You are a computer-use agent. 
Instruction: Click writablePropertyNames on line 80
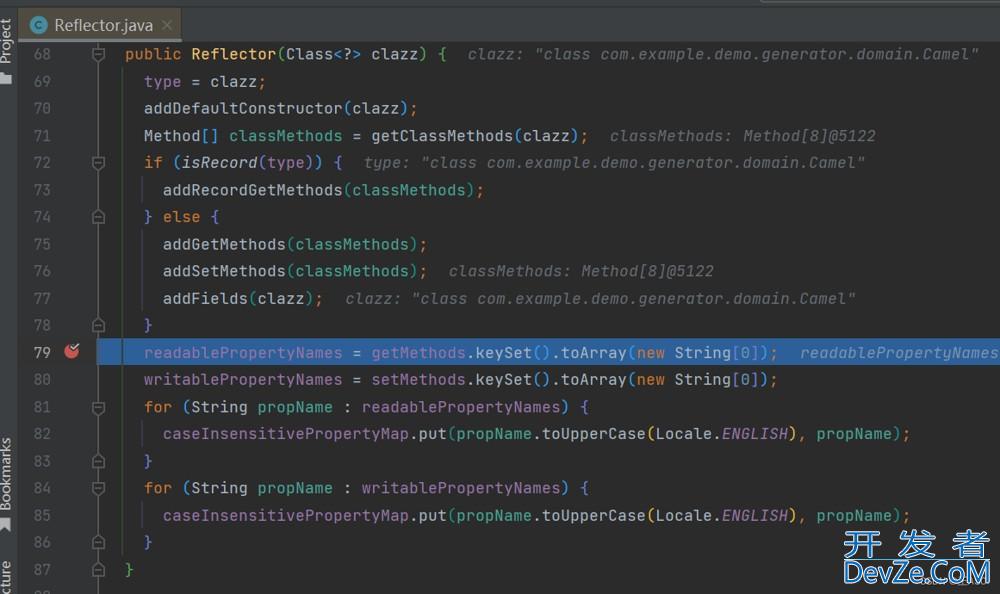click(x=243, y=380)
